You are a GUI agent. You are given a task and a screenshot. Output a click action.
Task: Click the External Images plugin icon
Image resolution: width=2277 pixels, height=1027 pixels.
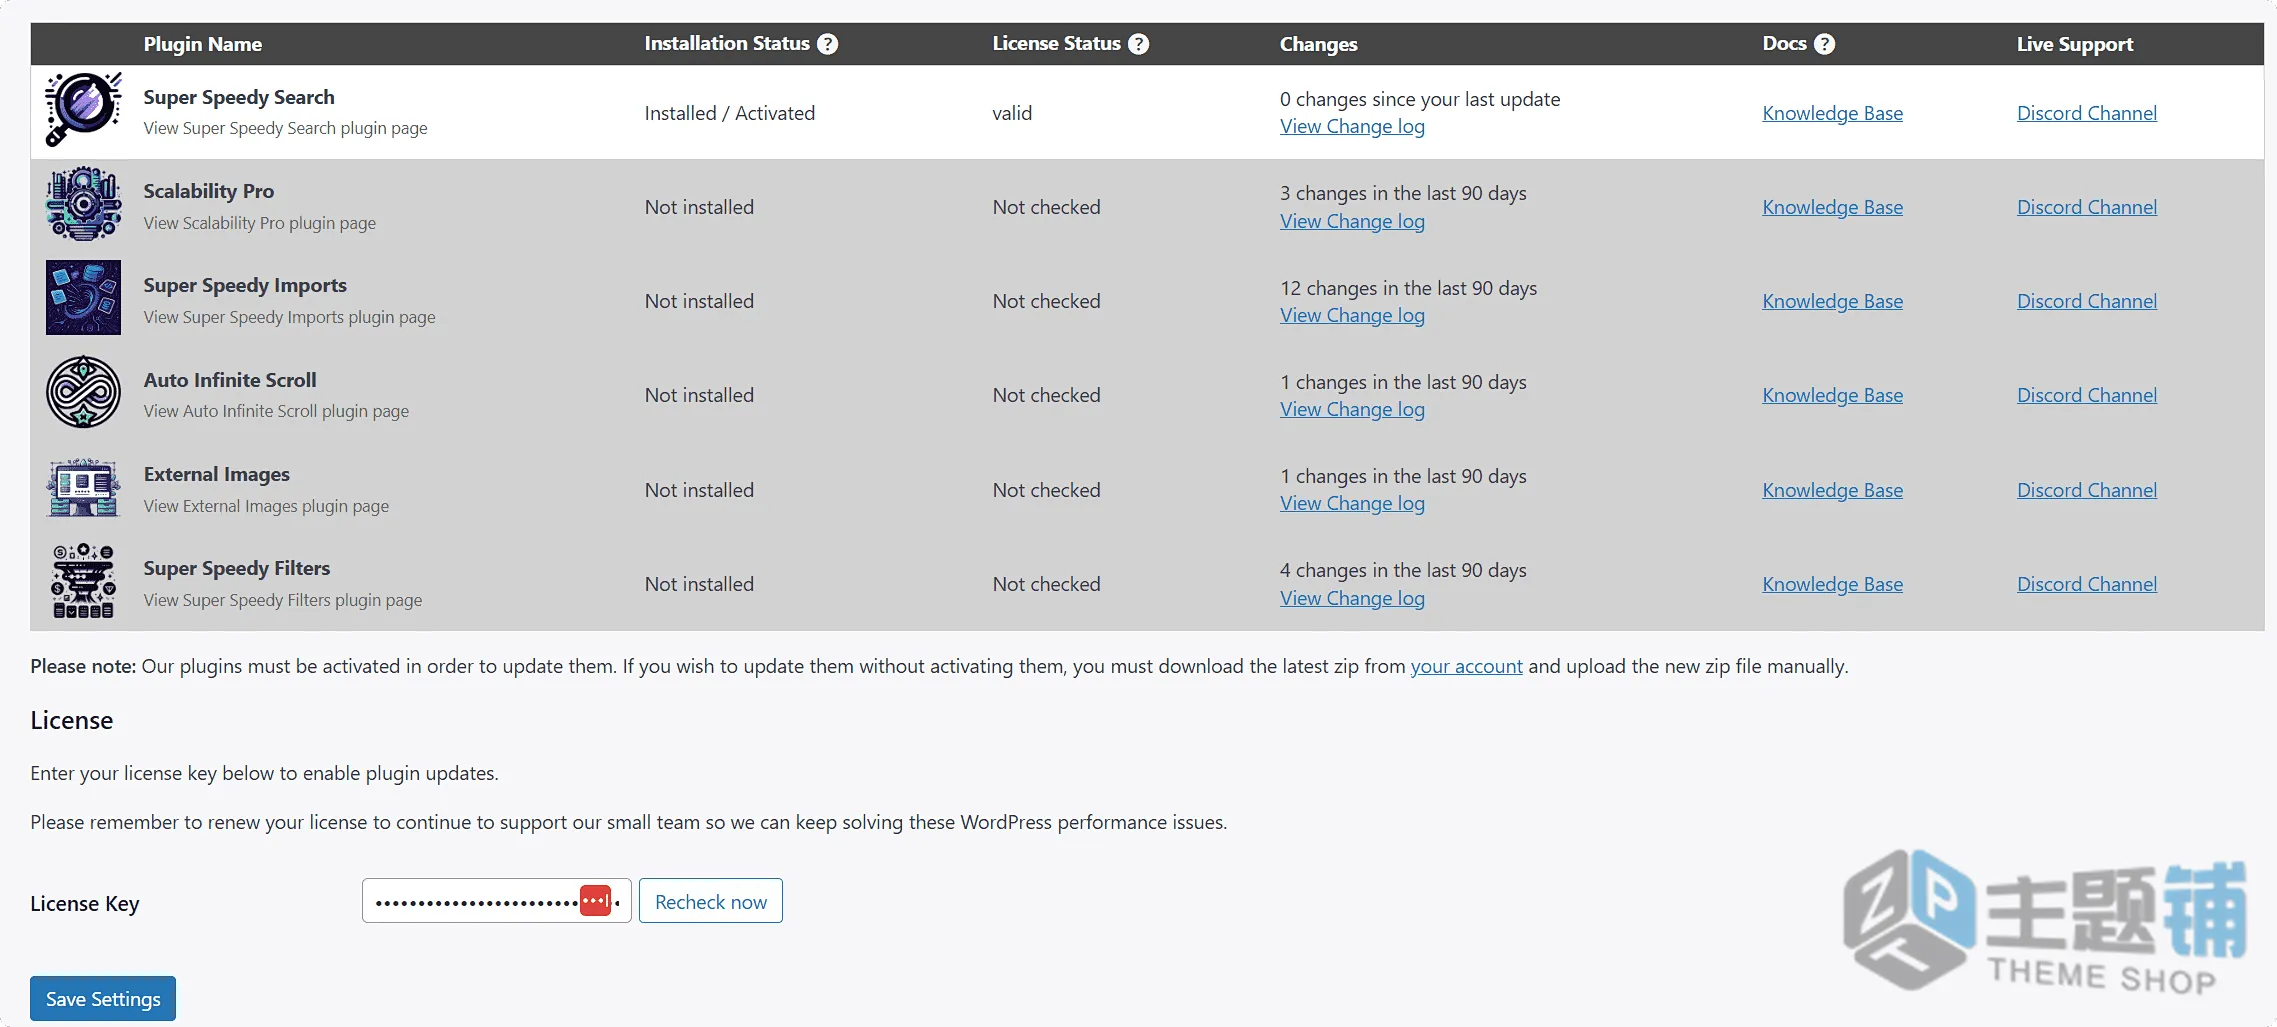pyautogui.click(x=84, y=487)
